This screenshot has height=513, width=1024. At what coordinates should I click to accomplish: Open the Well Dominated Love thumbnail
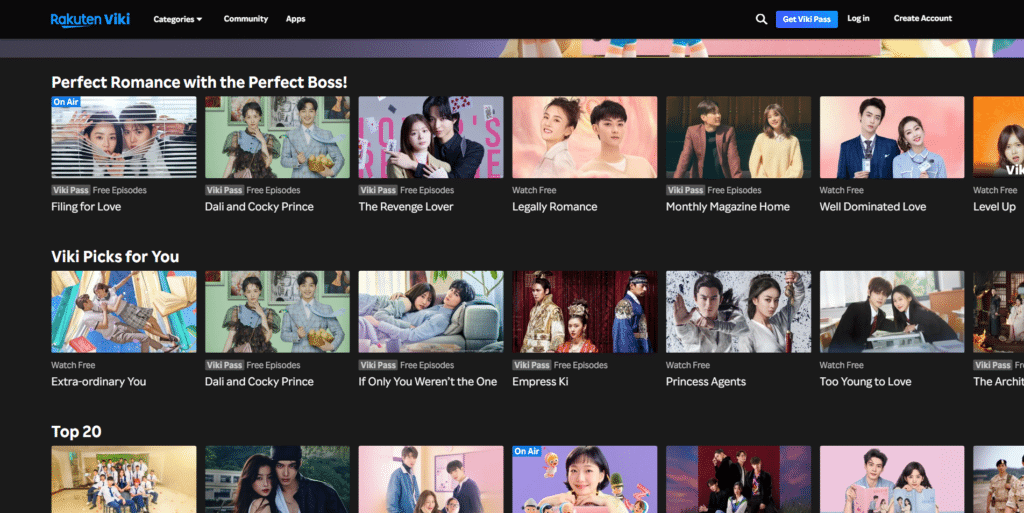(x=892, y=138)
